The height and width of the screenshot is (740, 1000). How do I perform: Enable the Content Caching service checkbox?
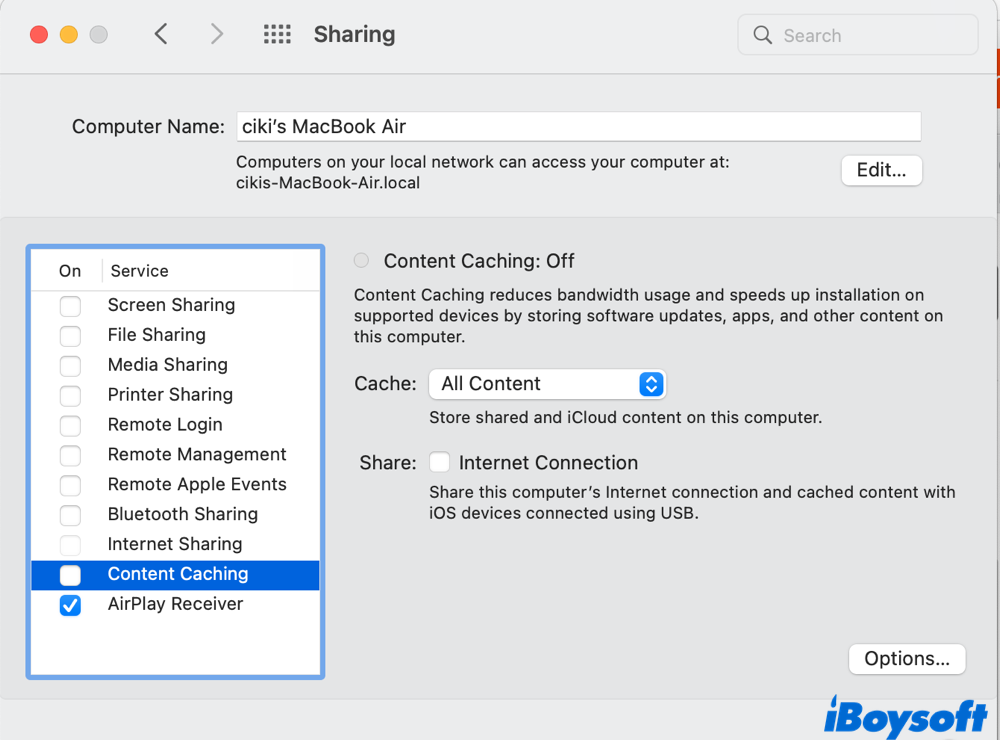click(70, 575)
